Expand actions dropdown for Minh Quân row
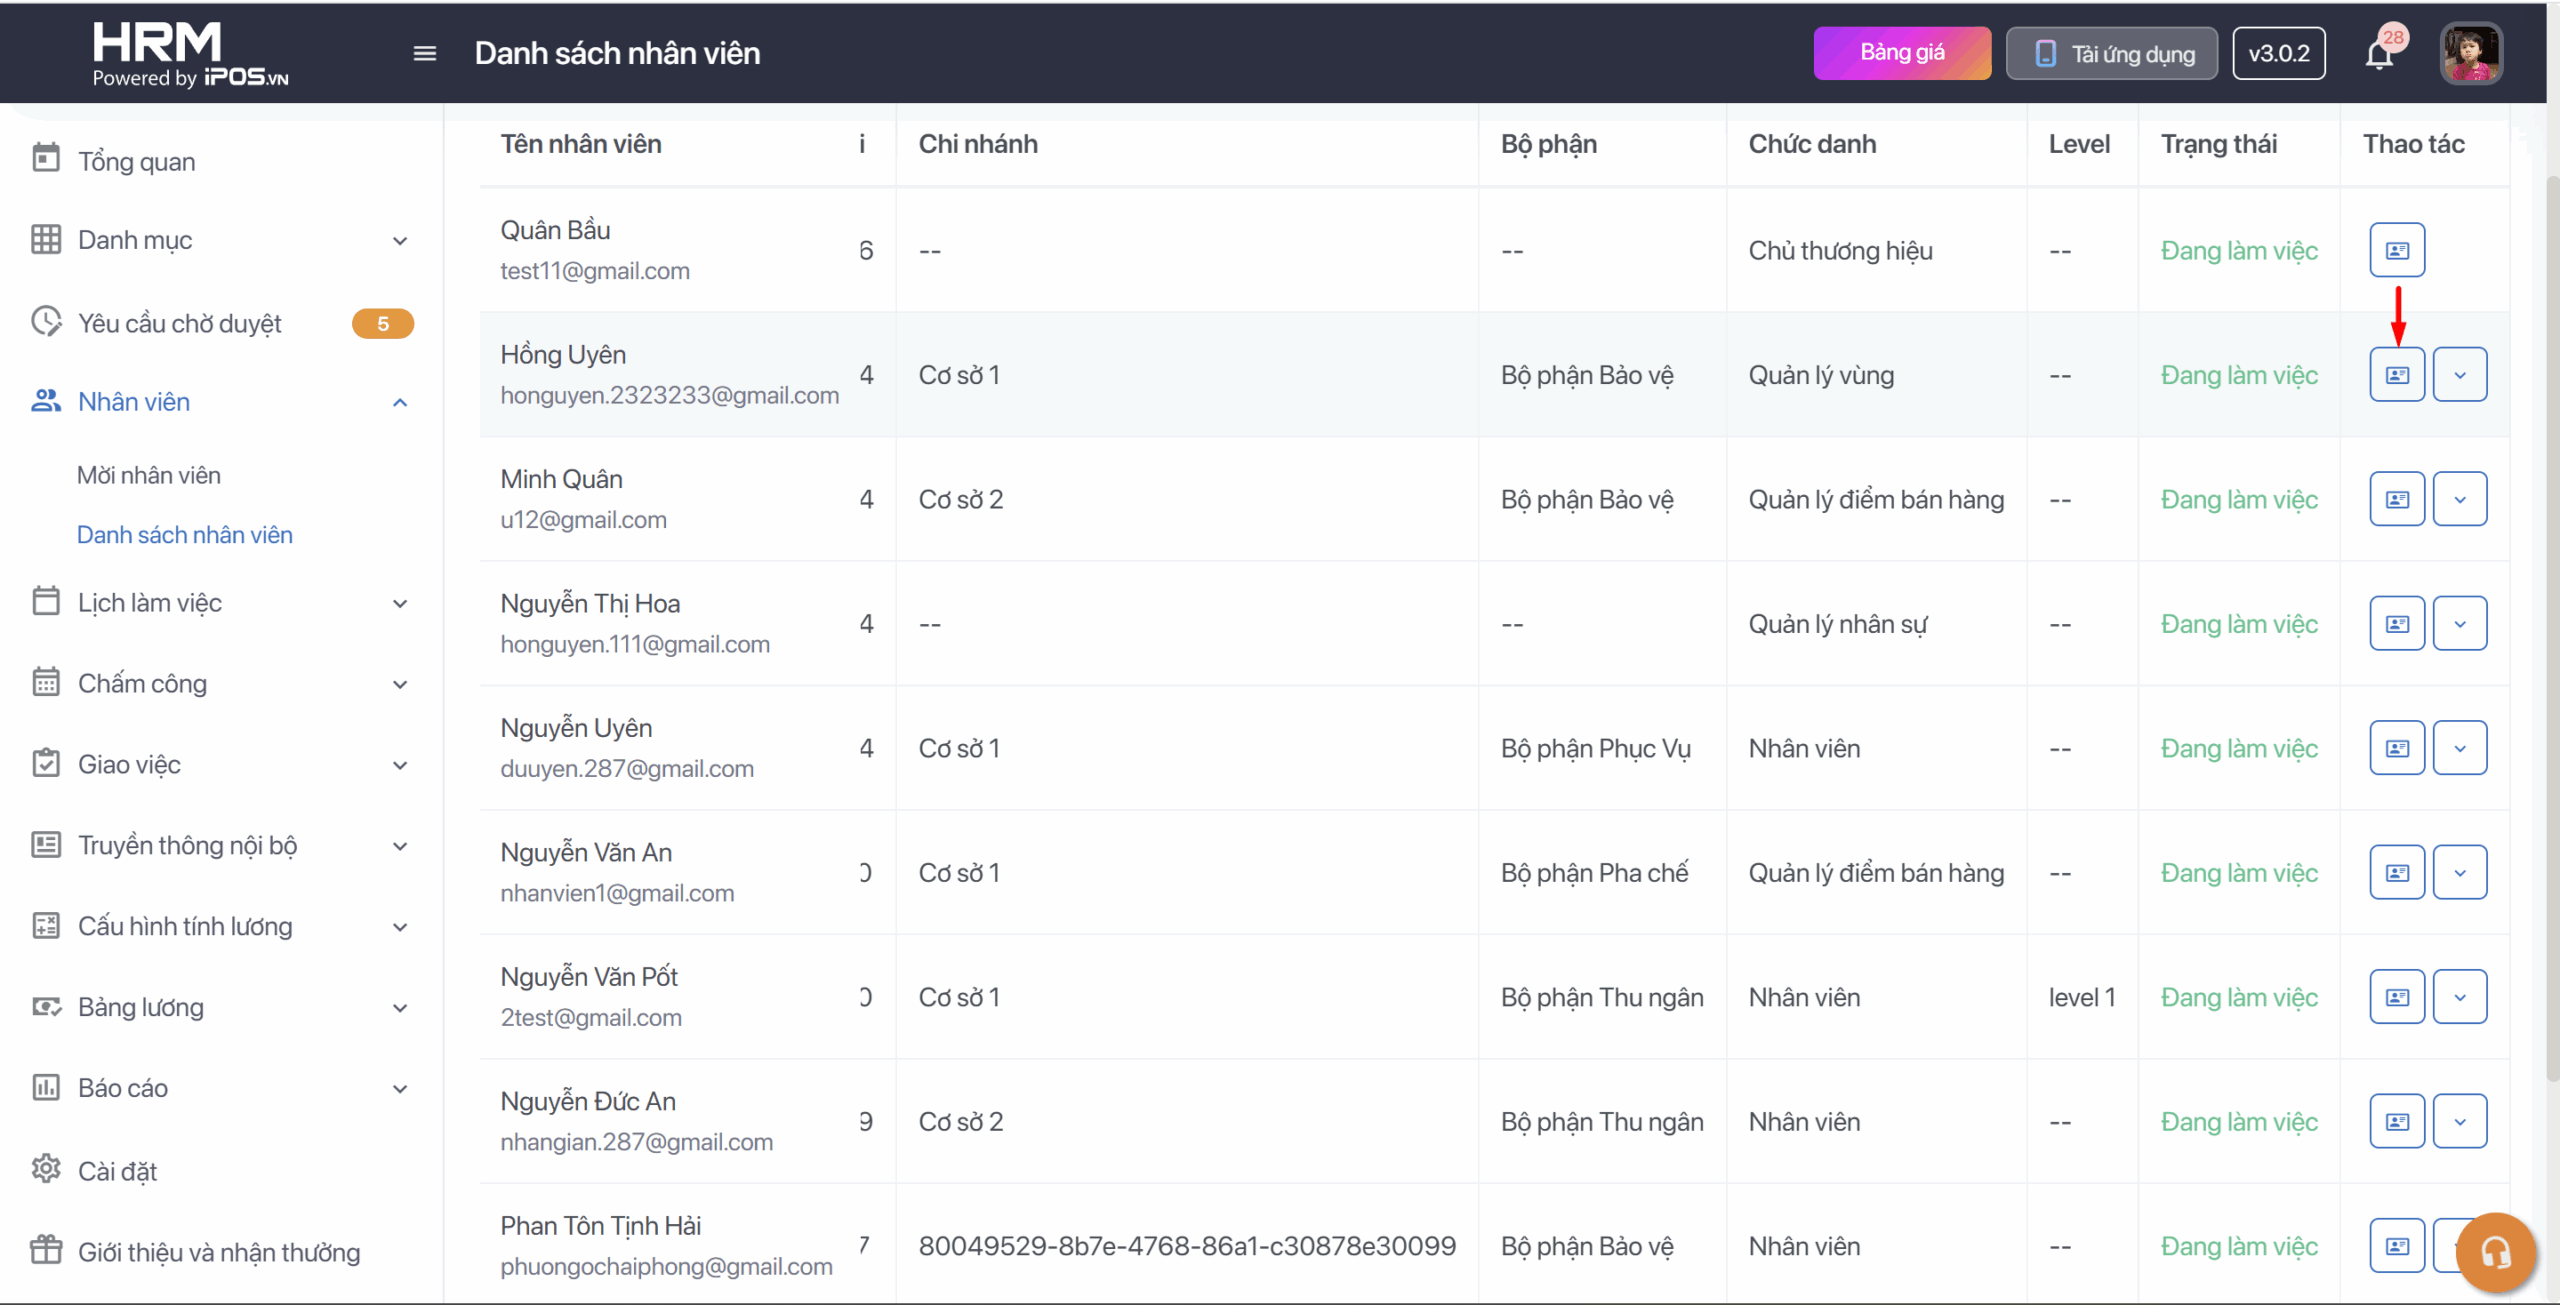 (x=2459, y=499)
